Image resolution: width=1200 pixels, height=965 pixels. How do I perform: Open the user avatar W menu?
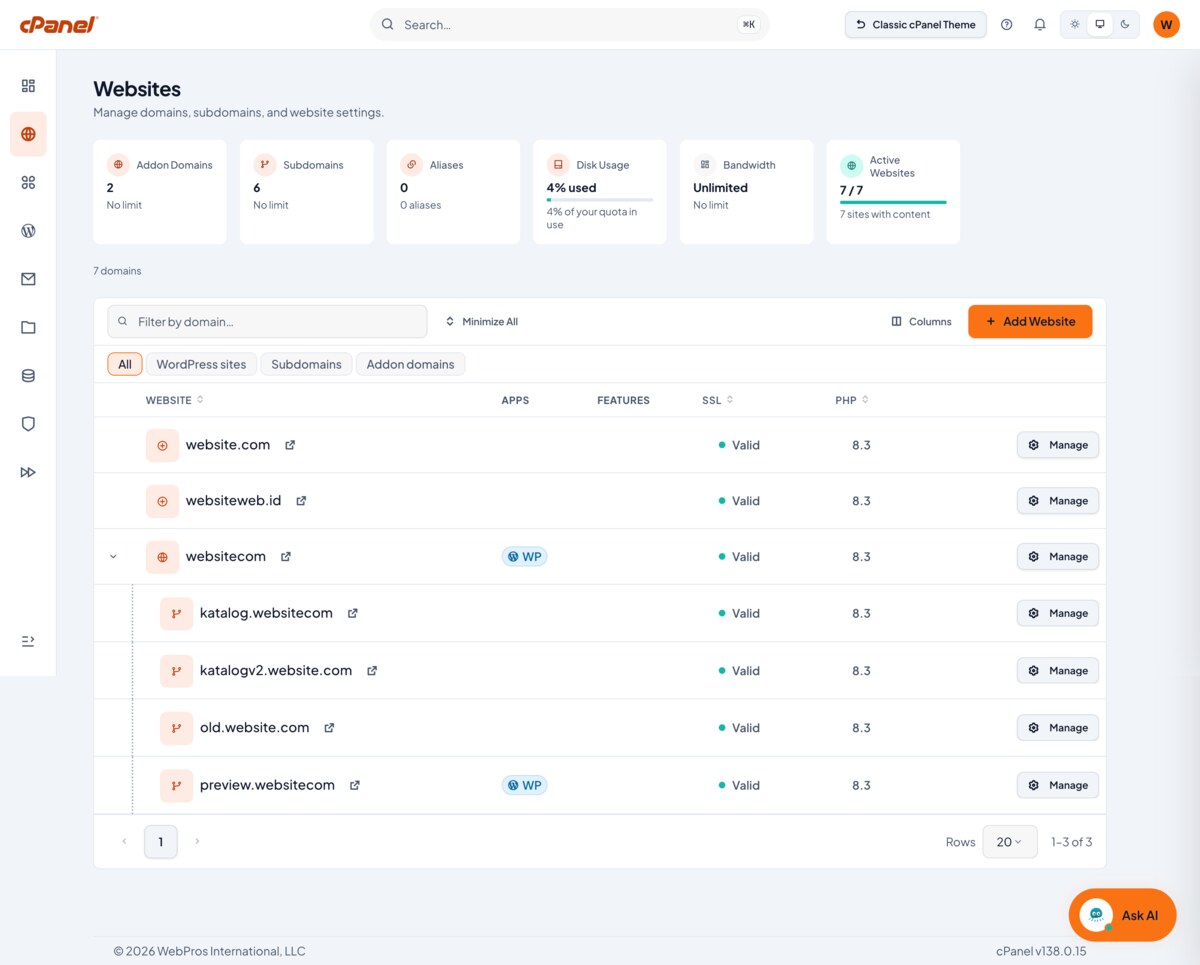1166,24
